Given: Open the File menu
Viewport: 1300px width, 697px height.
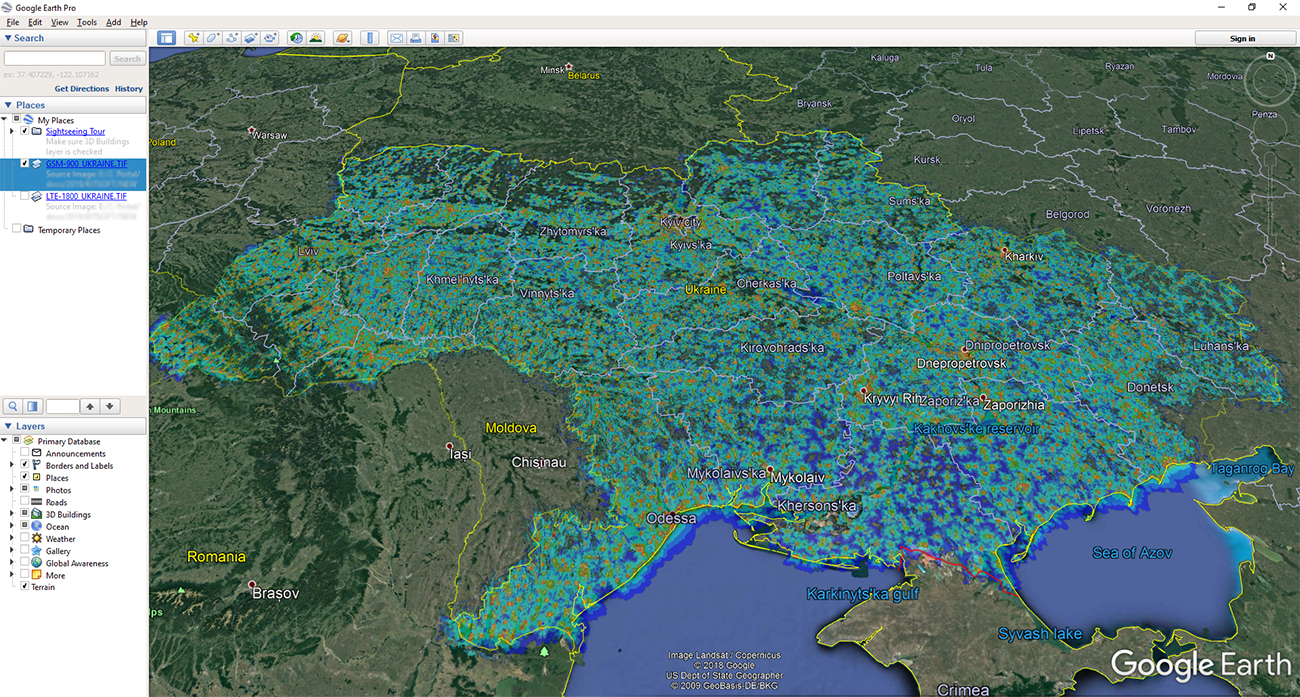Looking at the screenshot, I should (x=13, y=22).
